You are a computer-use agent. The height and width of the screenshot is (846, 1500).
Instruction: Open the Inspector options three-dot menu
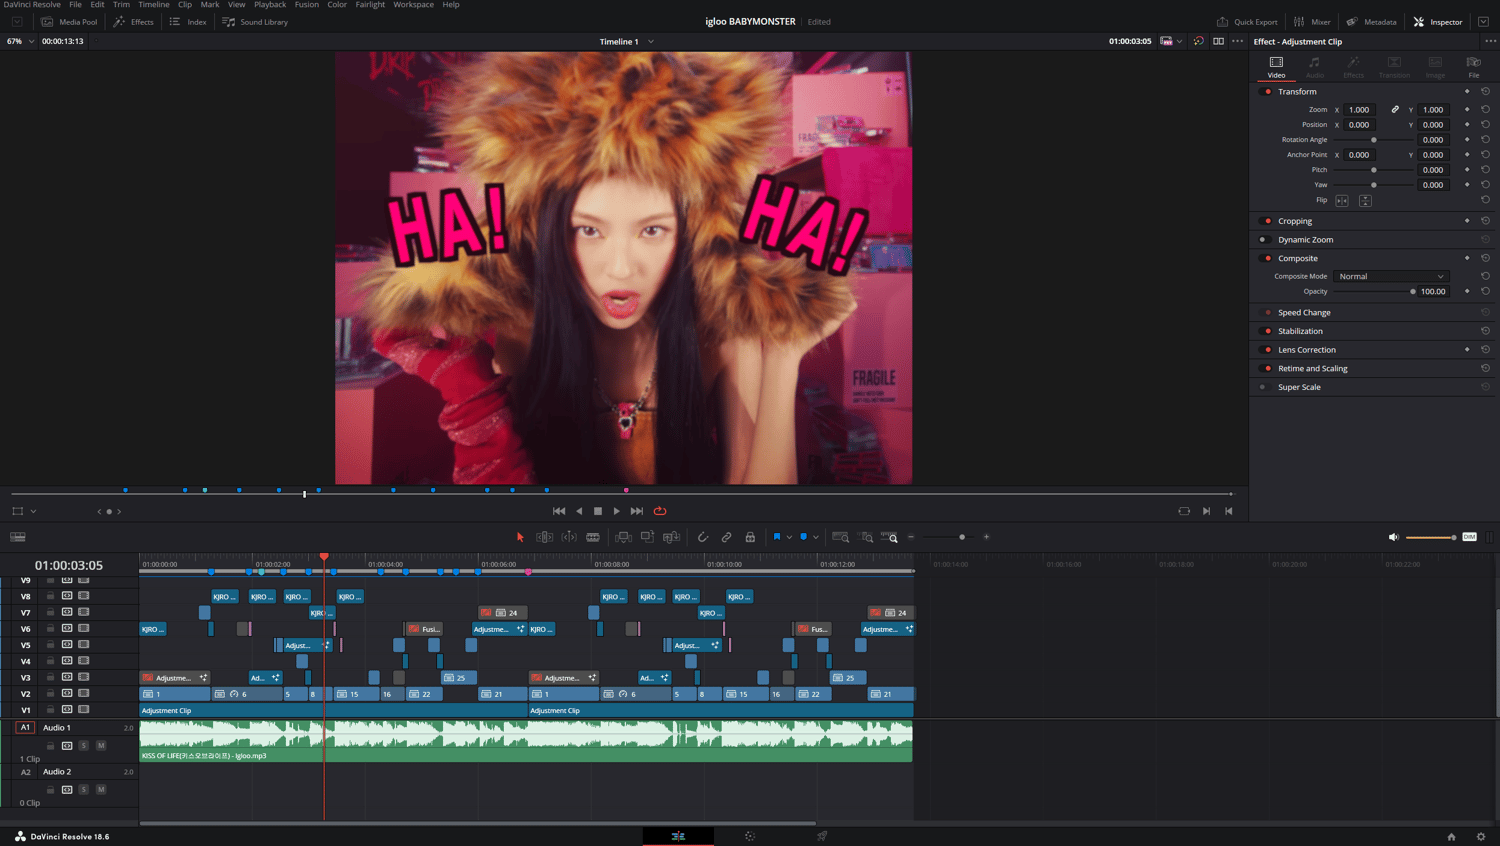point(1490,42)
